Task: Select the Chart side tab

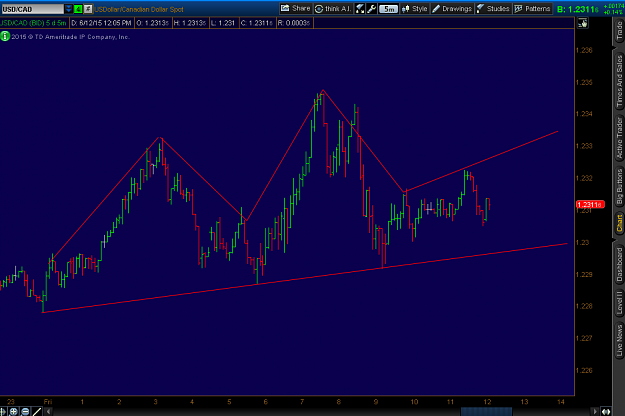Action: (619, 223)
